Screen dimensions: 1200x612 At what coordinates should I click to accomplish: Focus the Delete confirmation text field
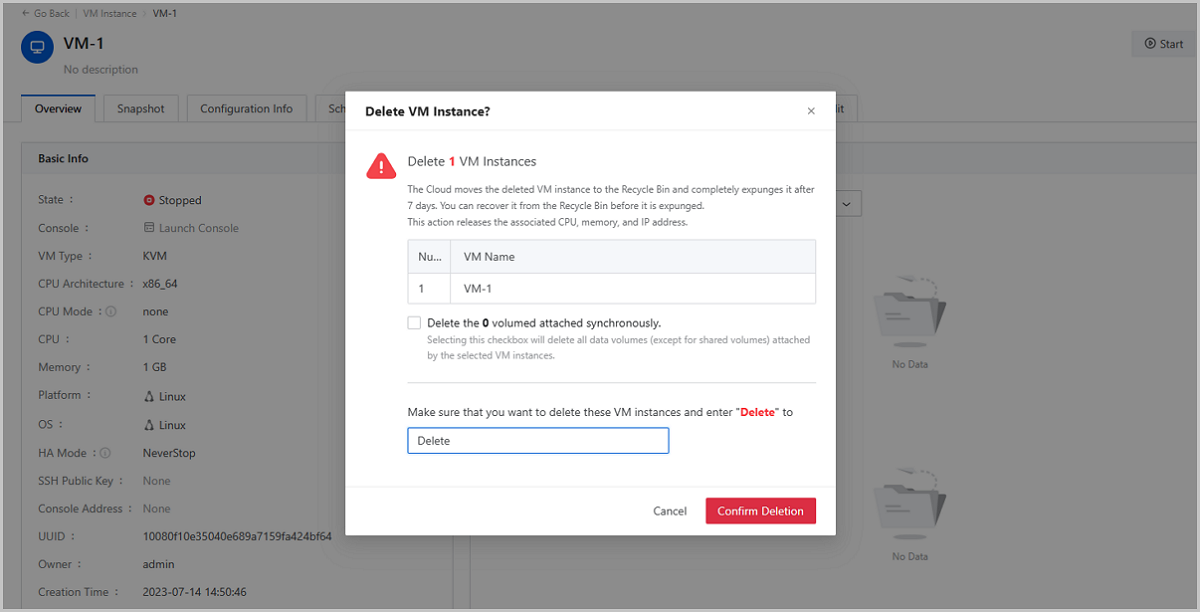[538, 441]
